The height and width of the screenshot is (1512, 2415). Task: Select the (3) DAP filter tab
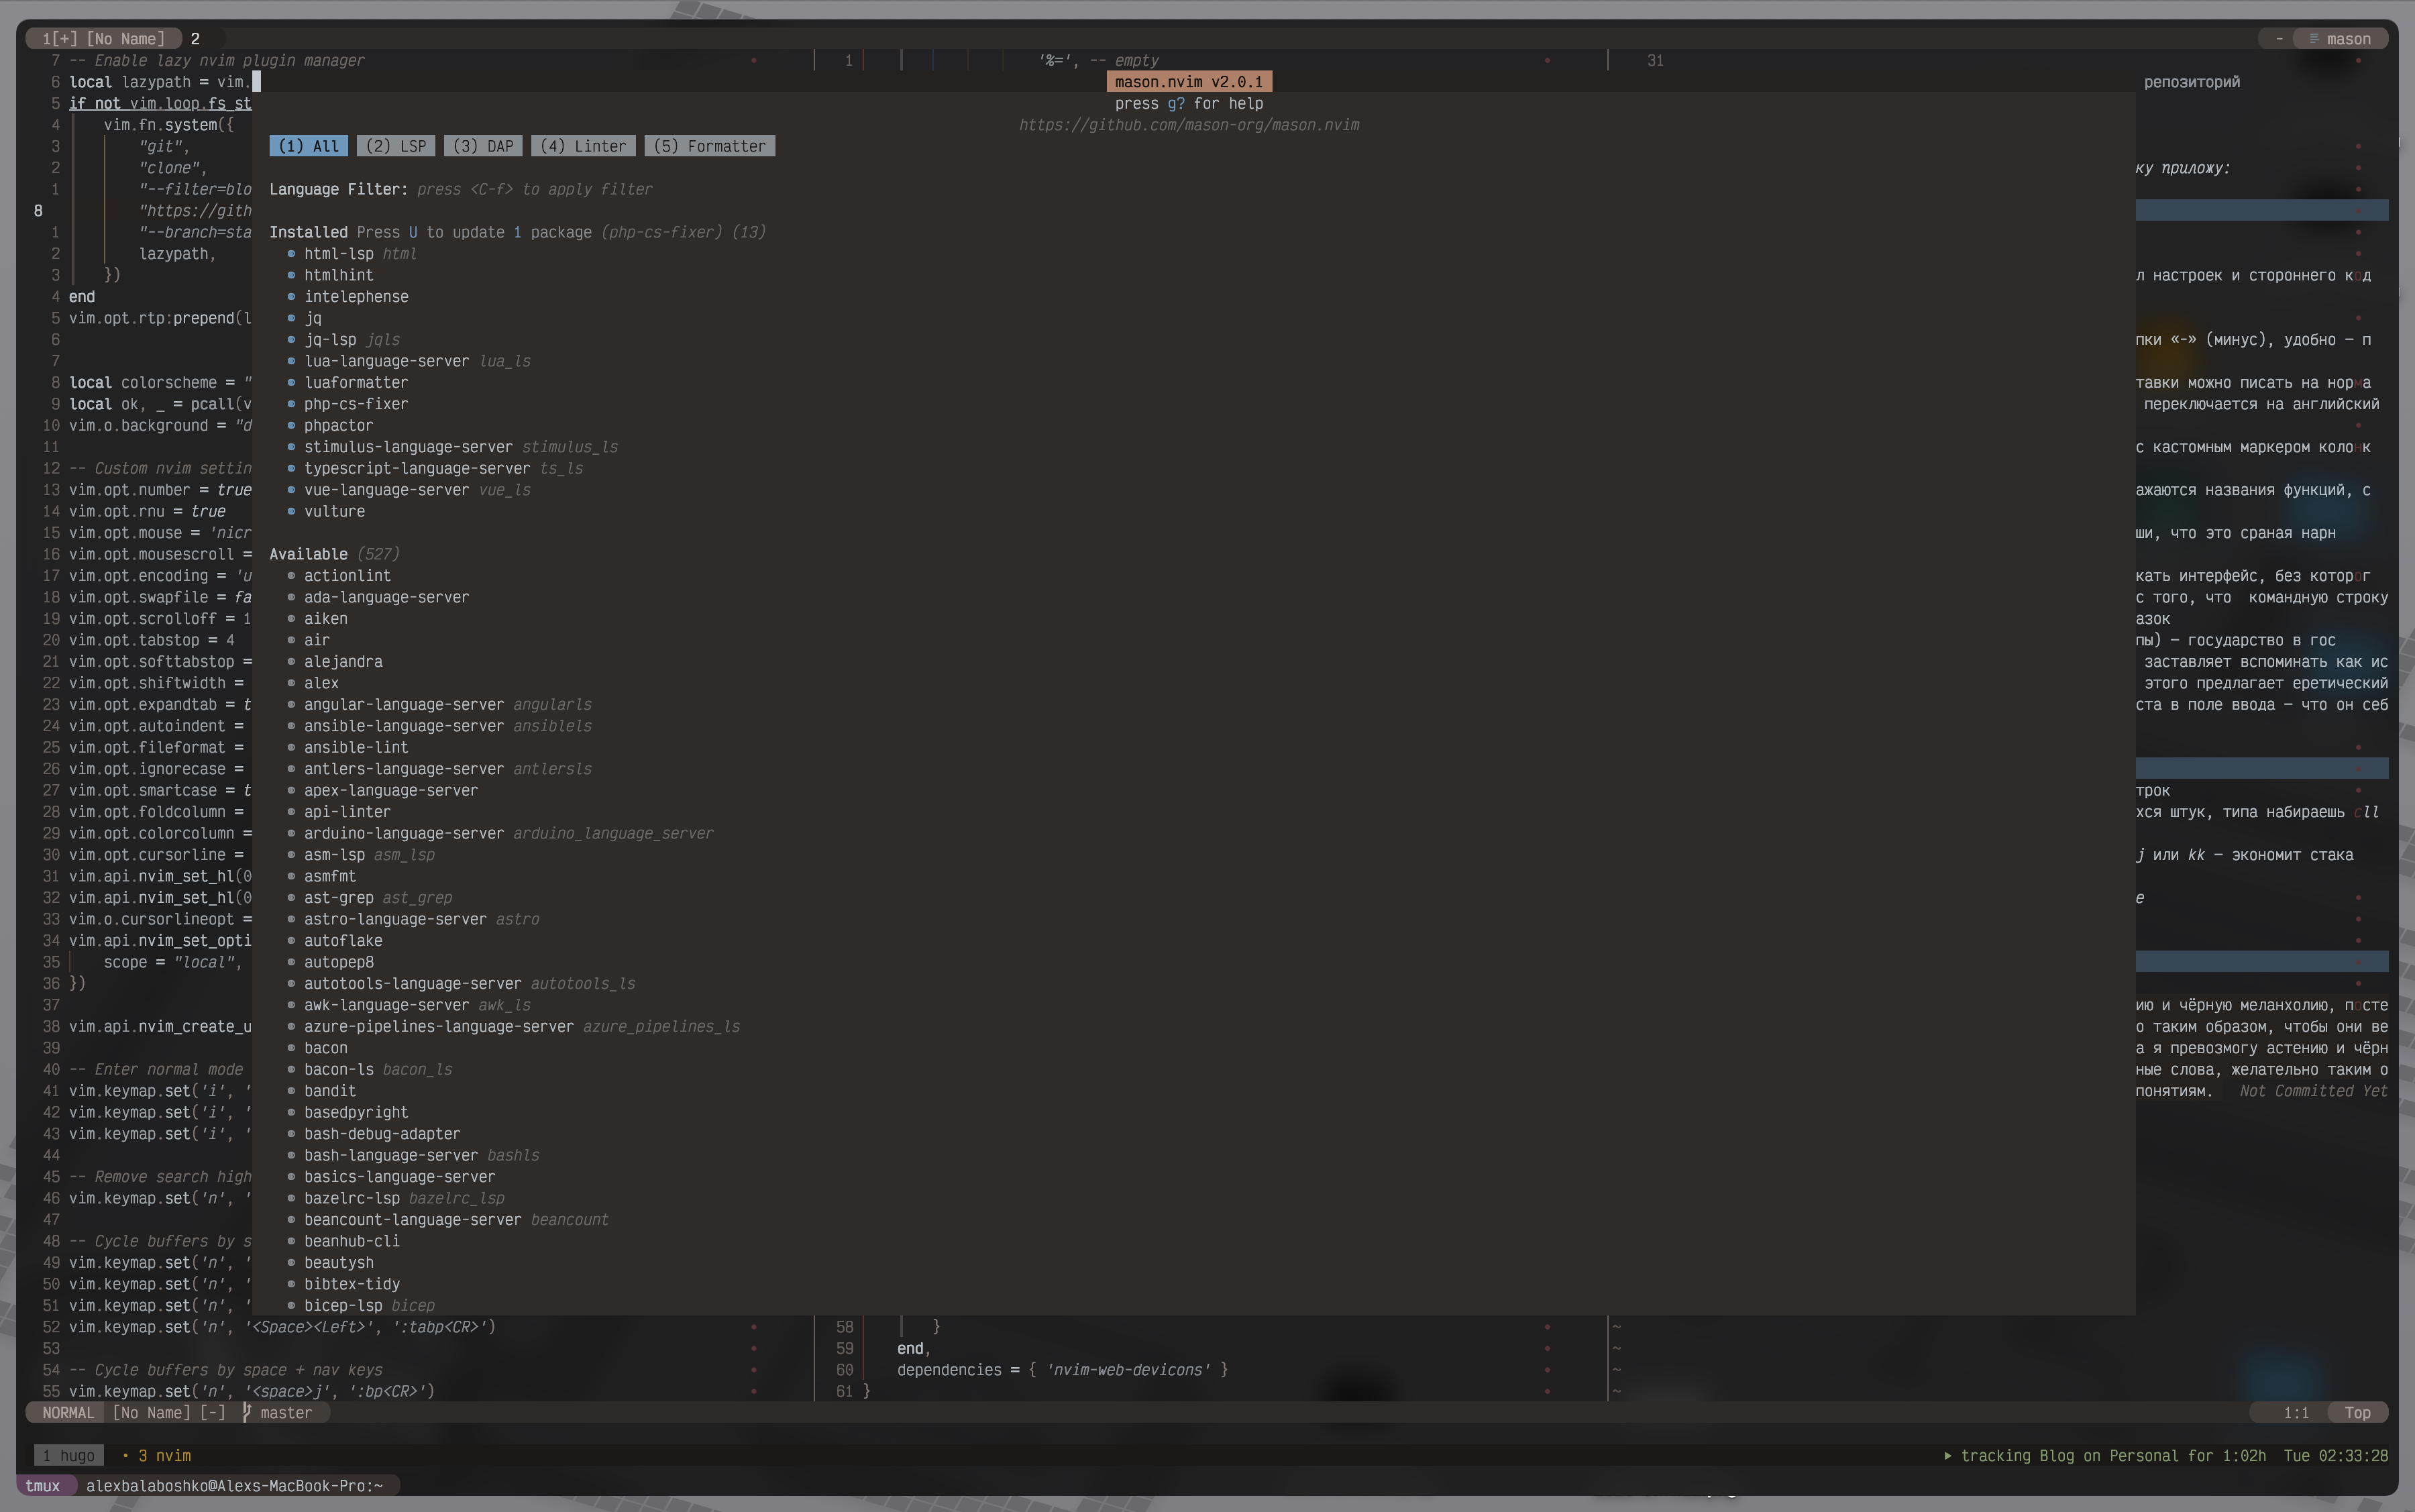[x=483, y=146]
